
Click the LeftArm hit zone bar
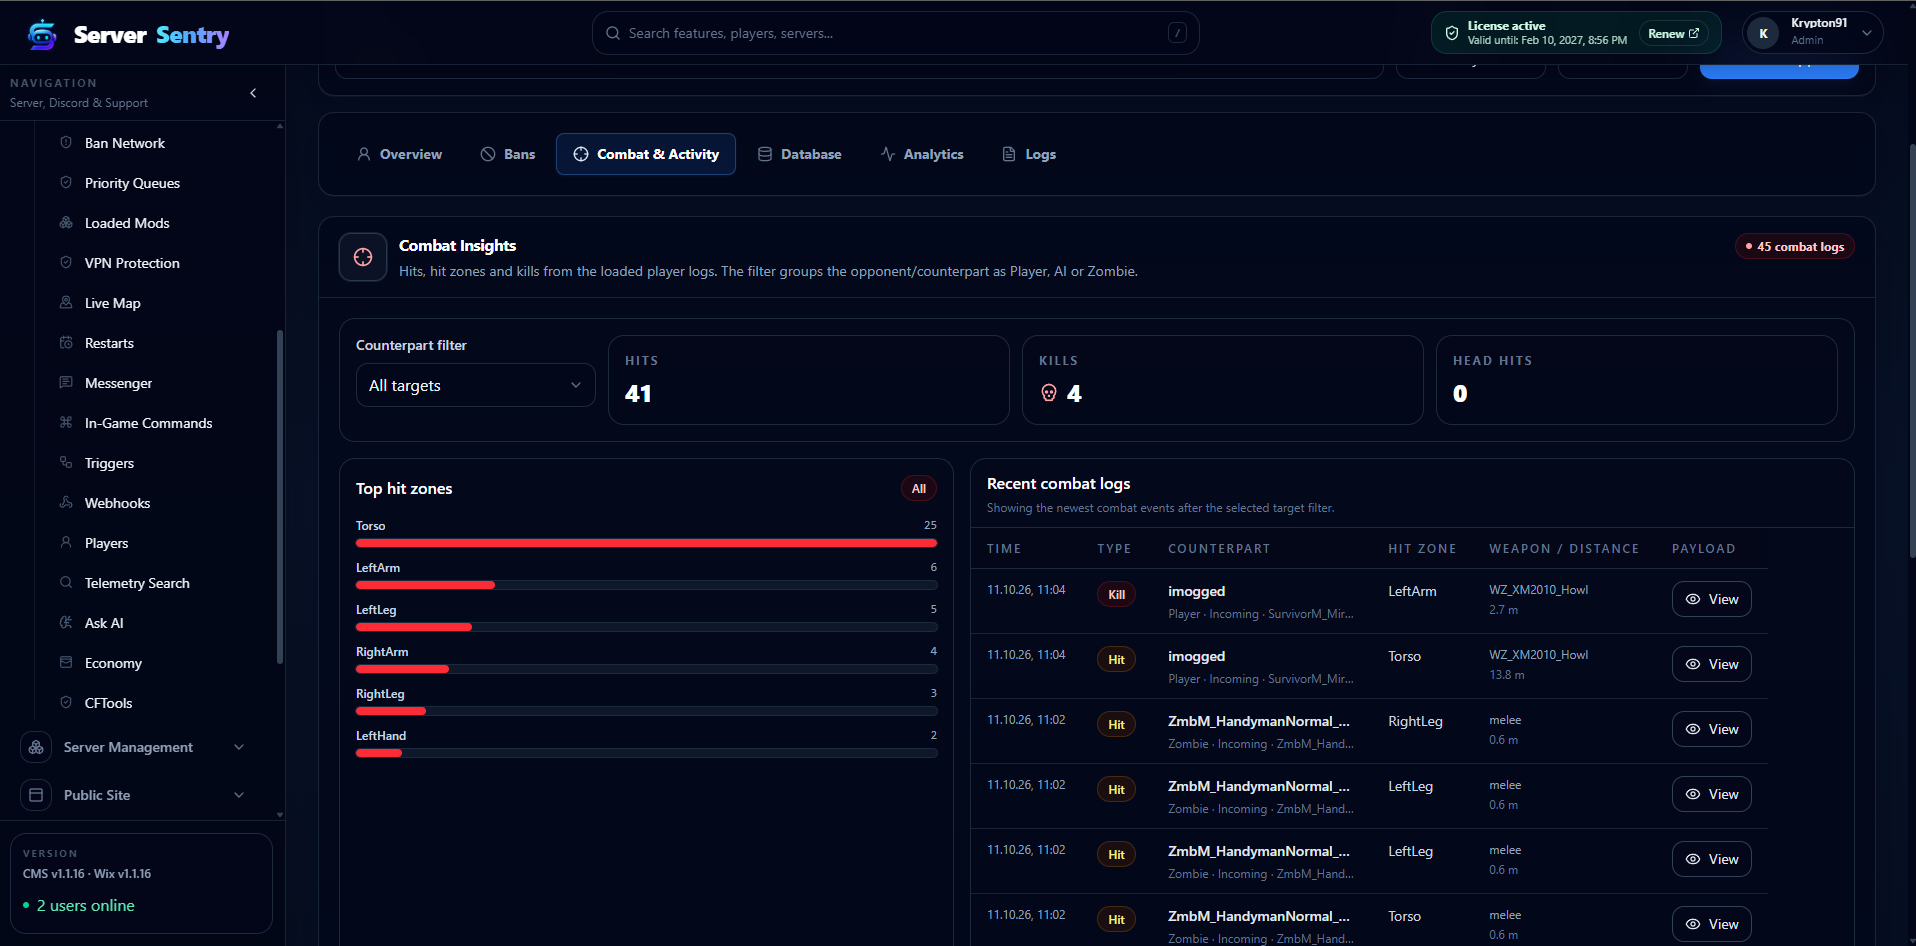646,585
